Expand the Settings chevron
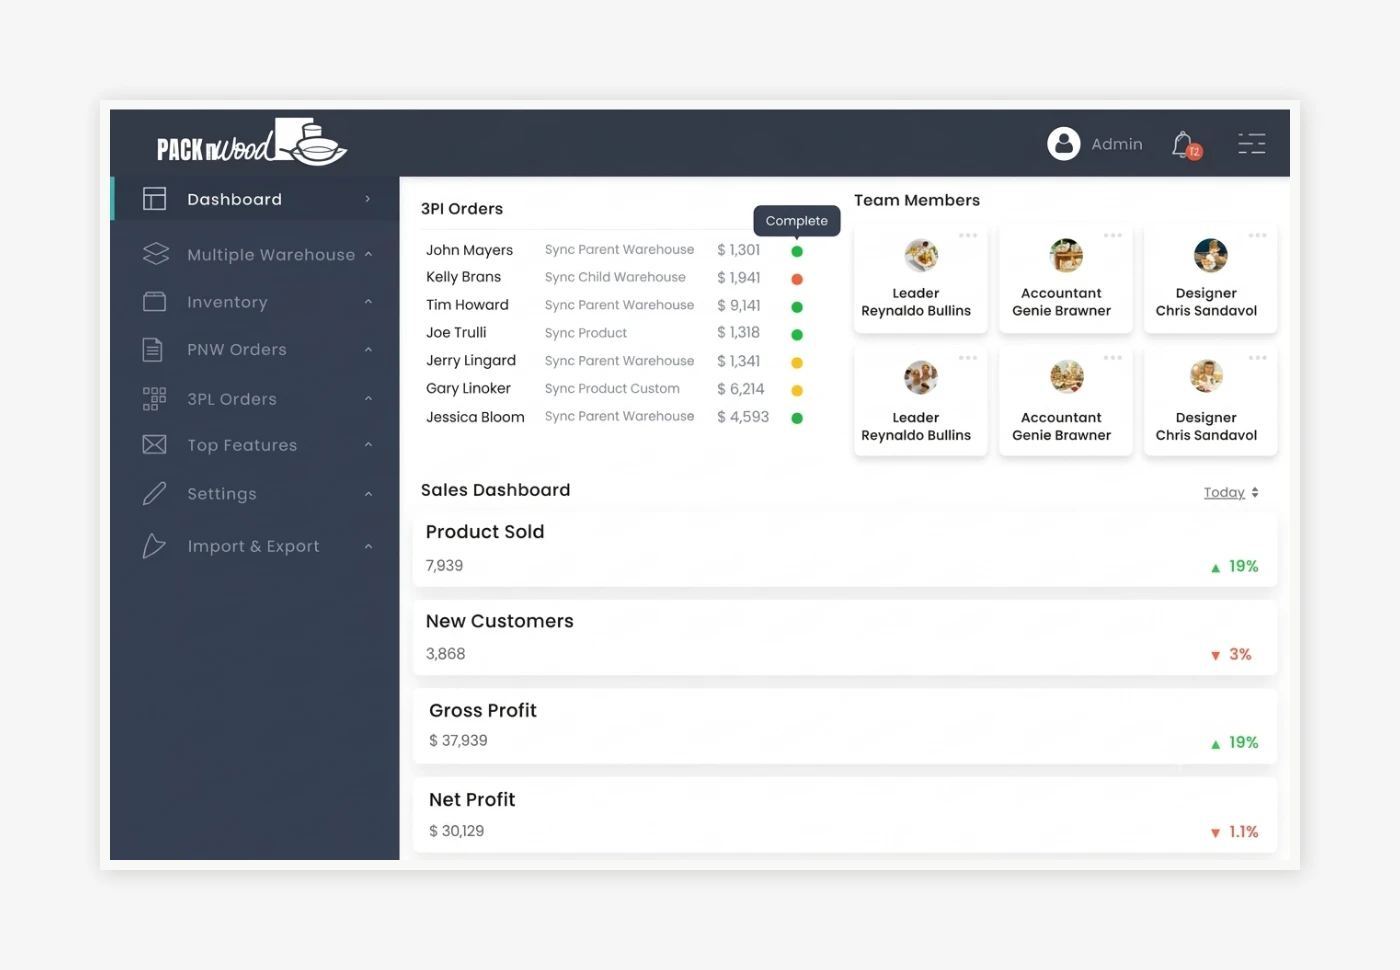The image size is (1400, 970). [368, 493]
